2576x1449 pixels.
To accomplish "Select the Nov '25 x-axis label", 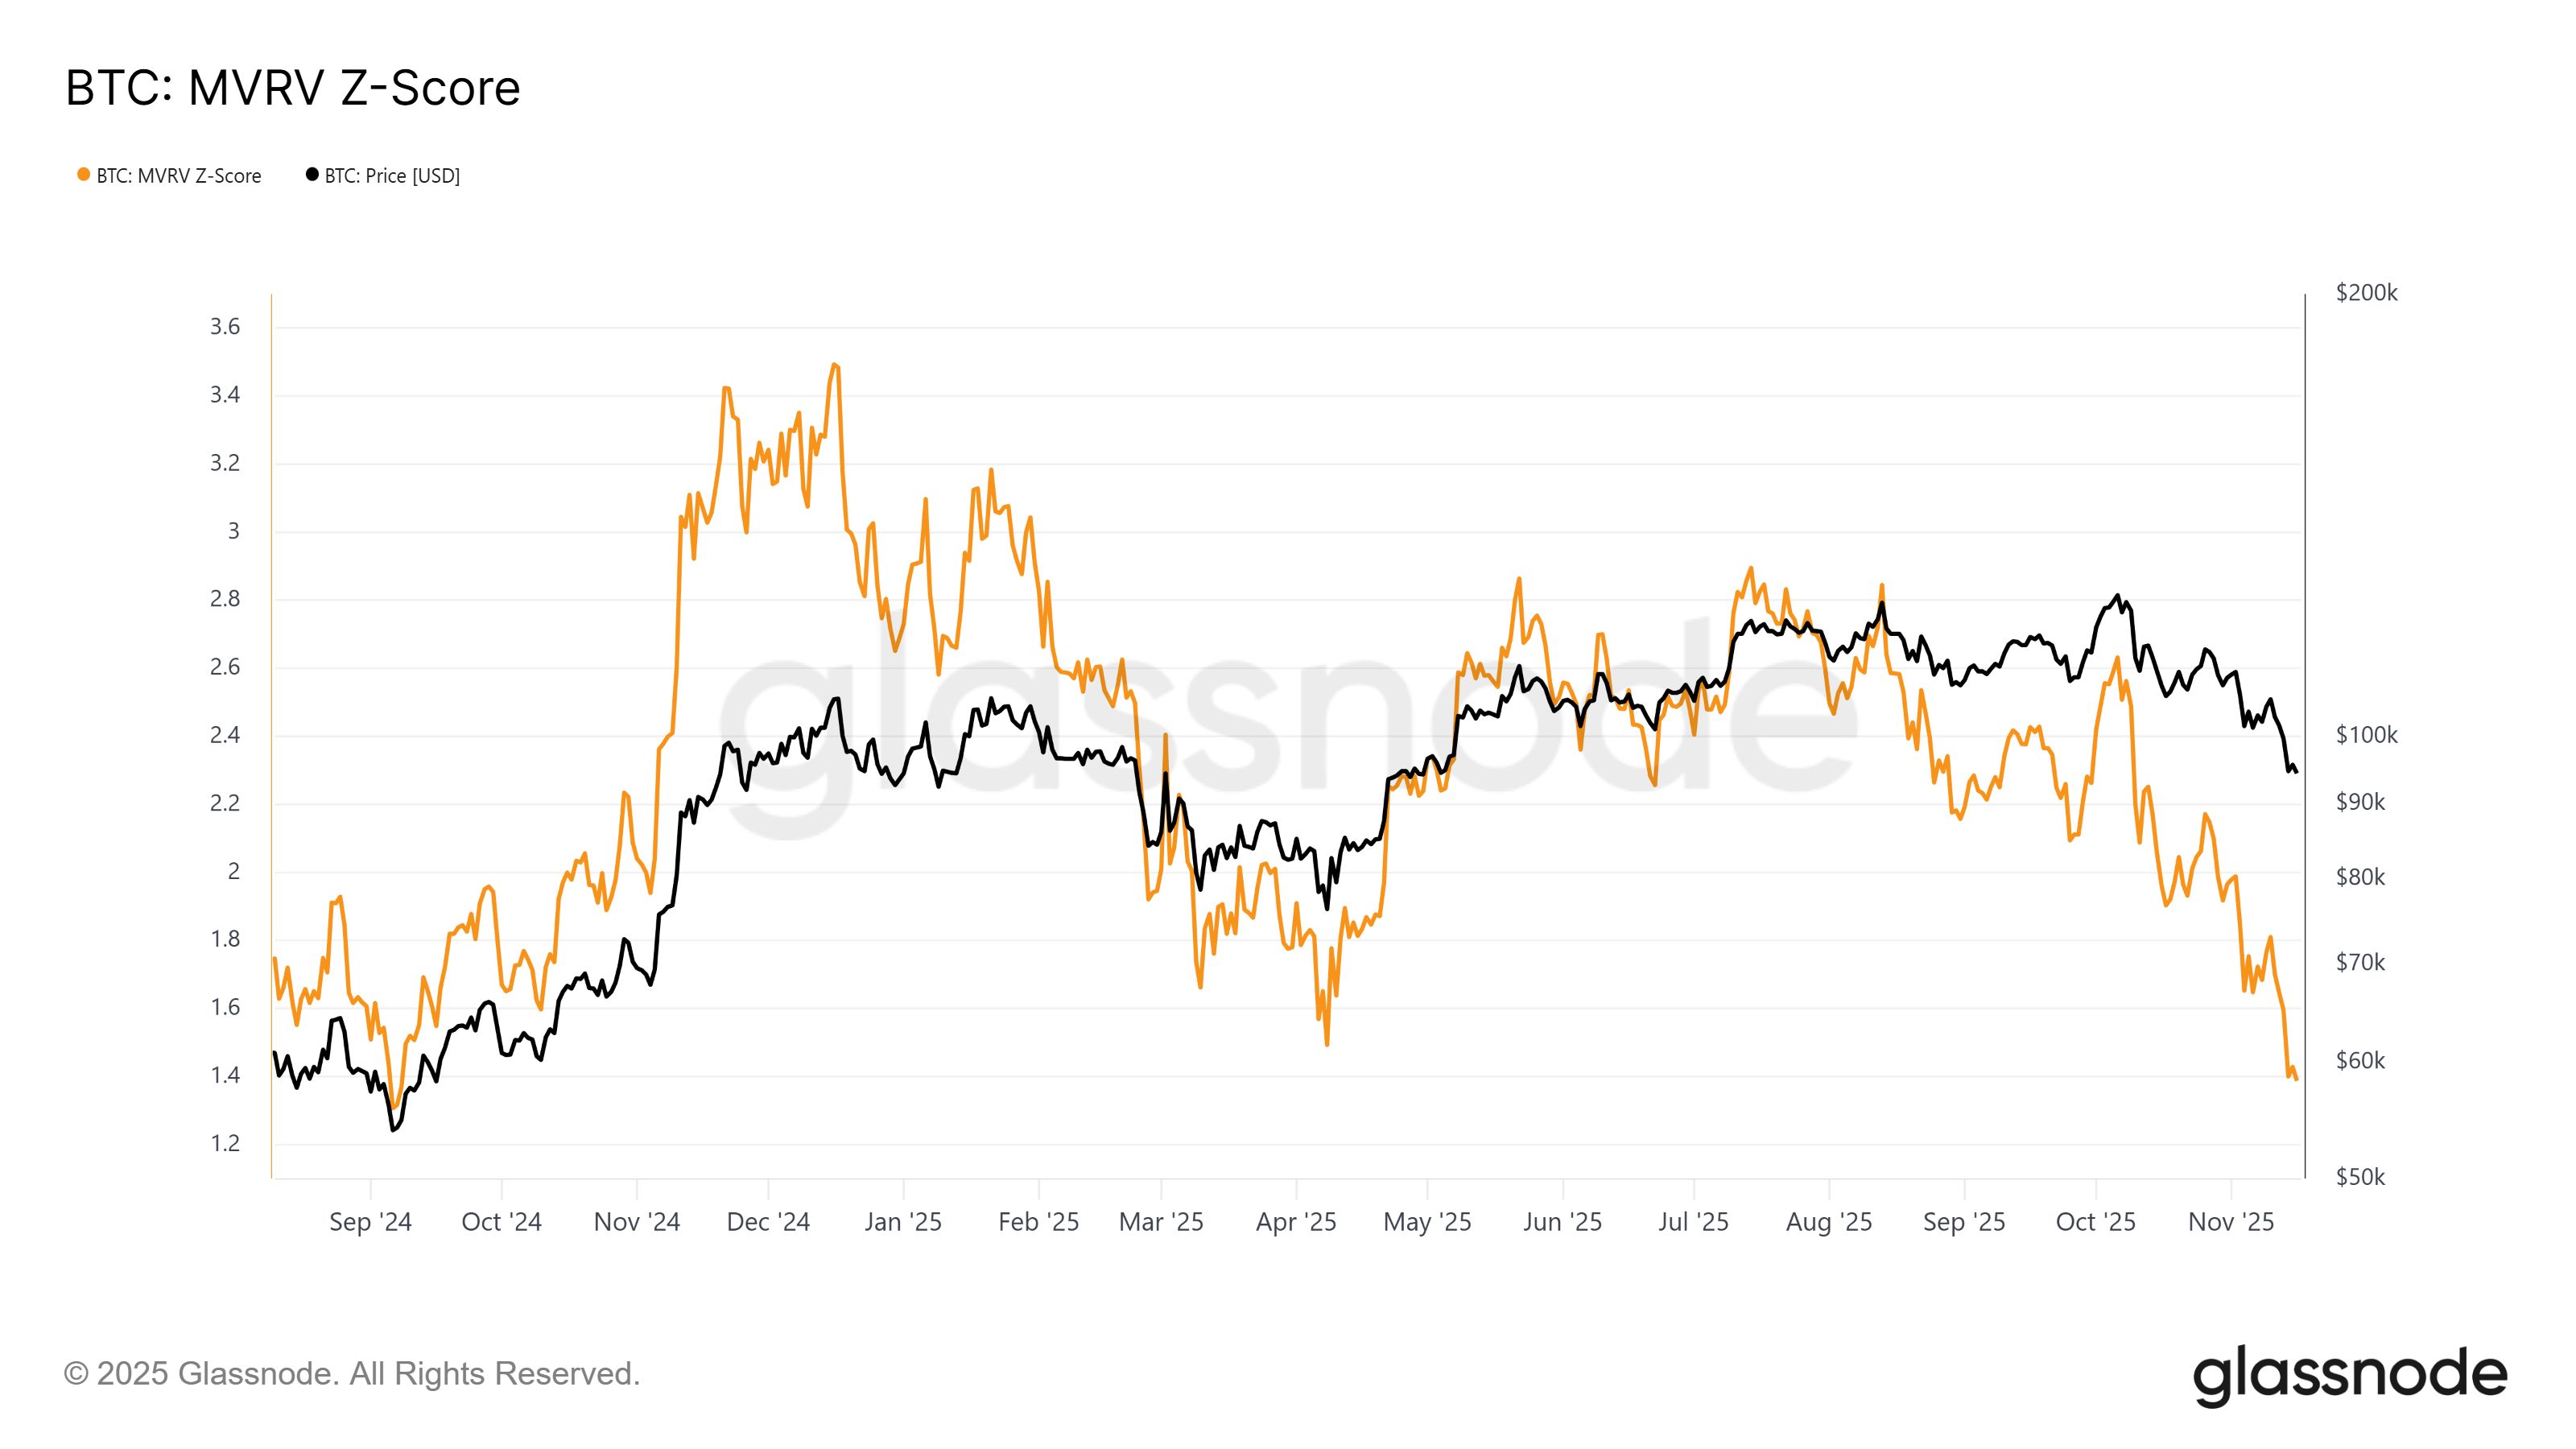I will (2231, 1222).
